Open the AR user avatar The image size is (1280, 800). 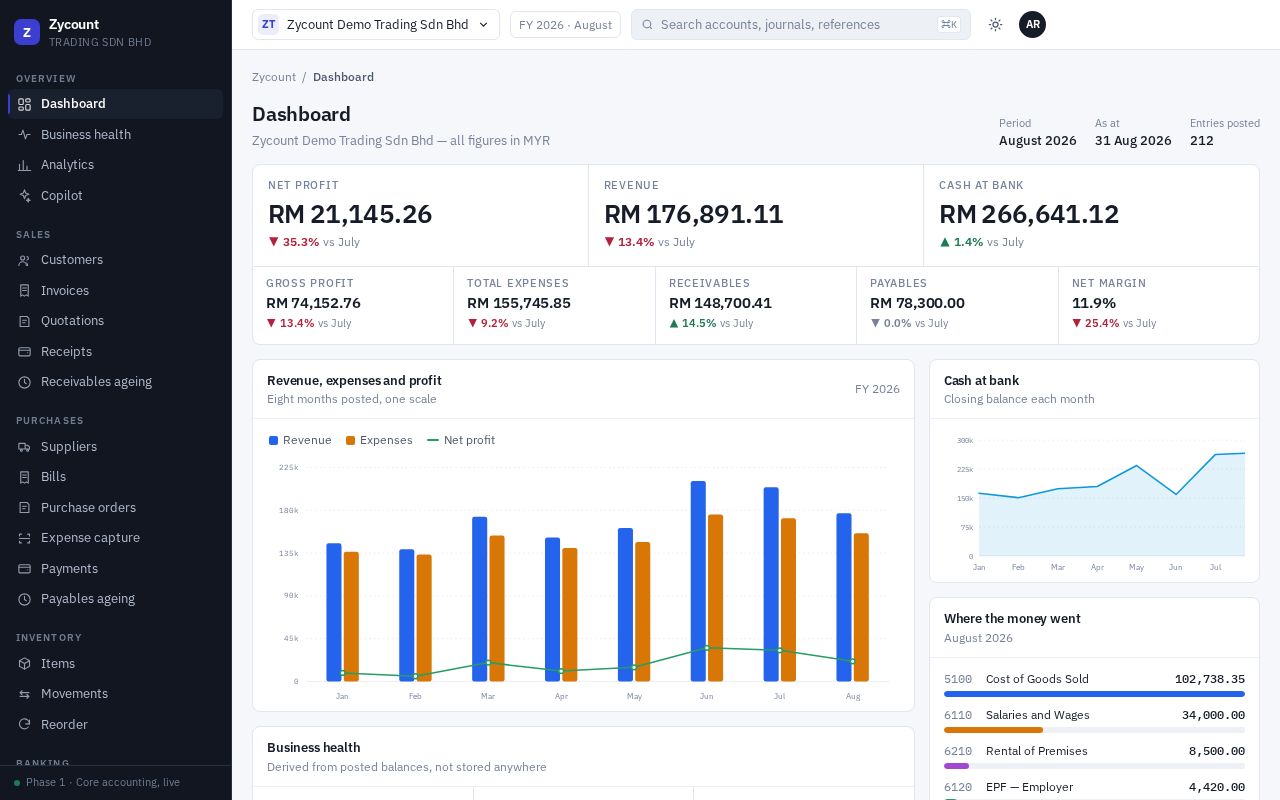tap(1032, 25)
